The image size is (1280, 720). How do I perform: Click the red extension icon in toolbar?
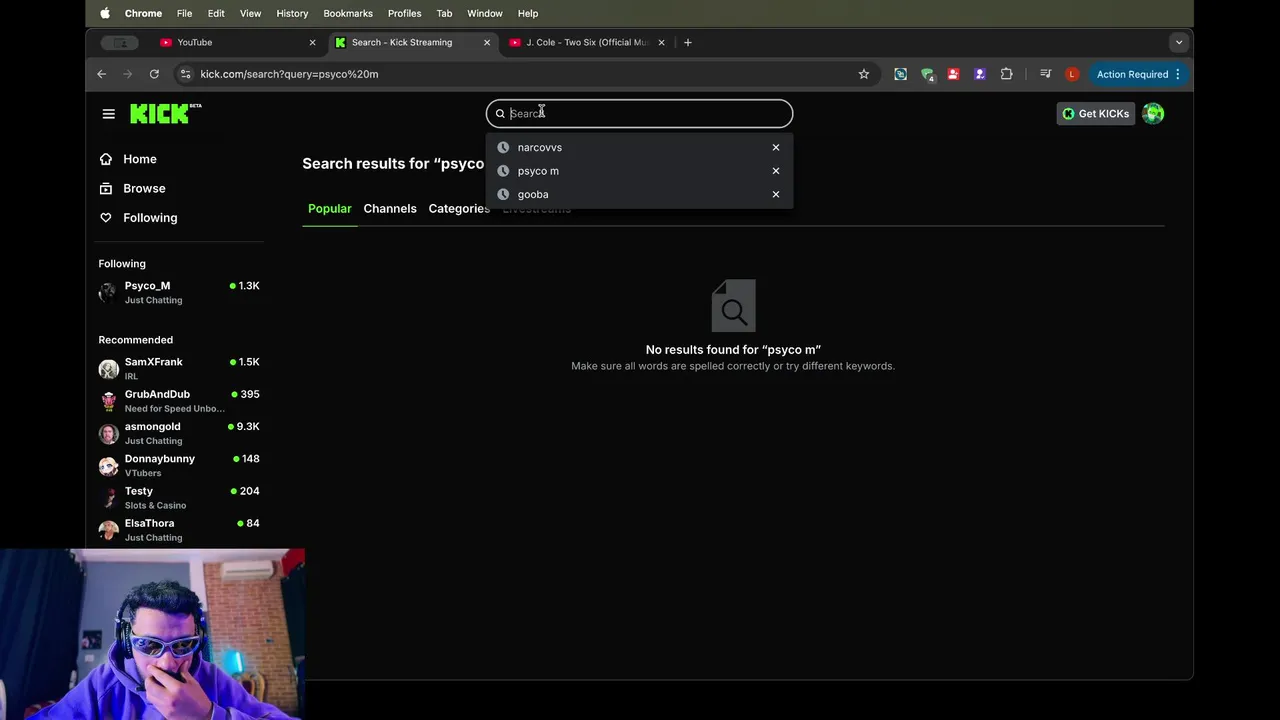[x=953, y=74]
